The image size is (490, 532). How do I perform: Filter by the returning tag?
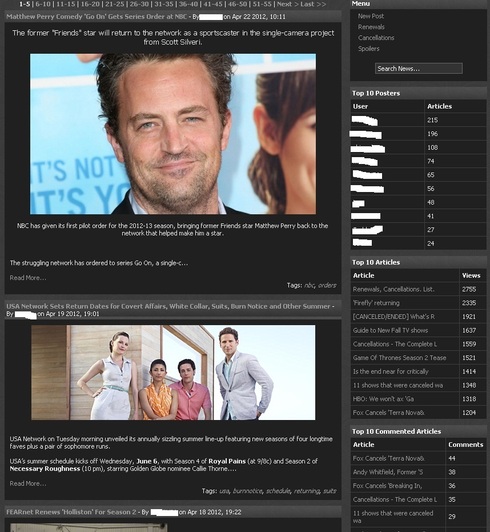click(x=307, y=491)
